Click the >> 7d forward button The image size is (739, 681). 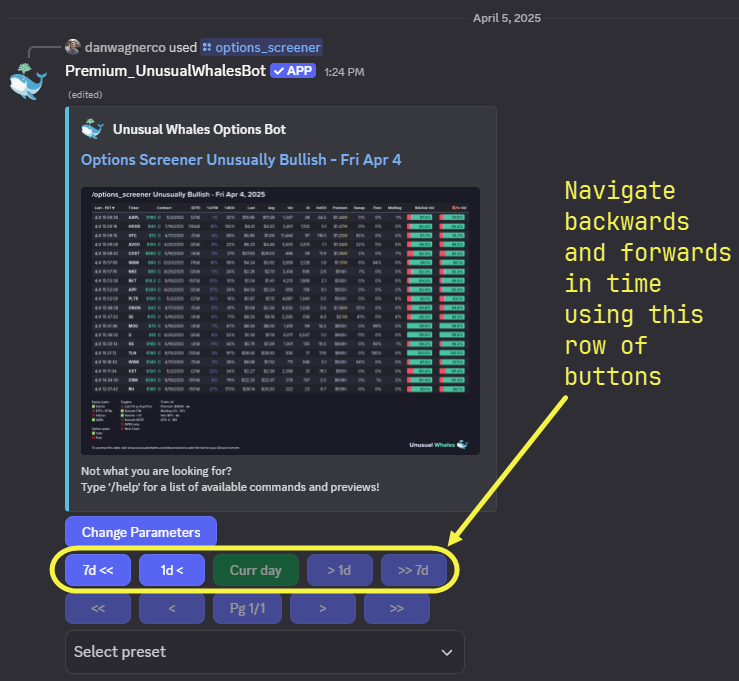[x=414, y=570]
